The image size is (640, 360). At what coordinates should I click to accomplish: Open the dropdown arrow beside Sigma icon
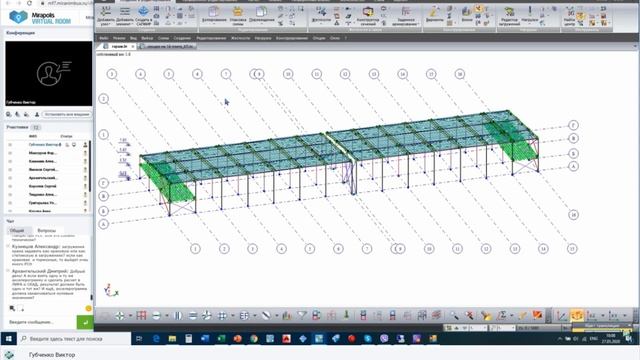(x=512, y=316)
